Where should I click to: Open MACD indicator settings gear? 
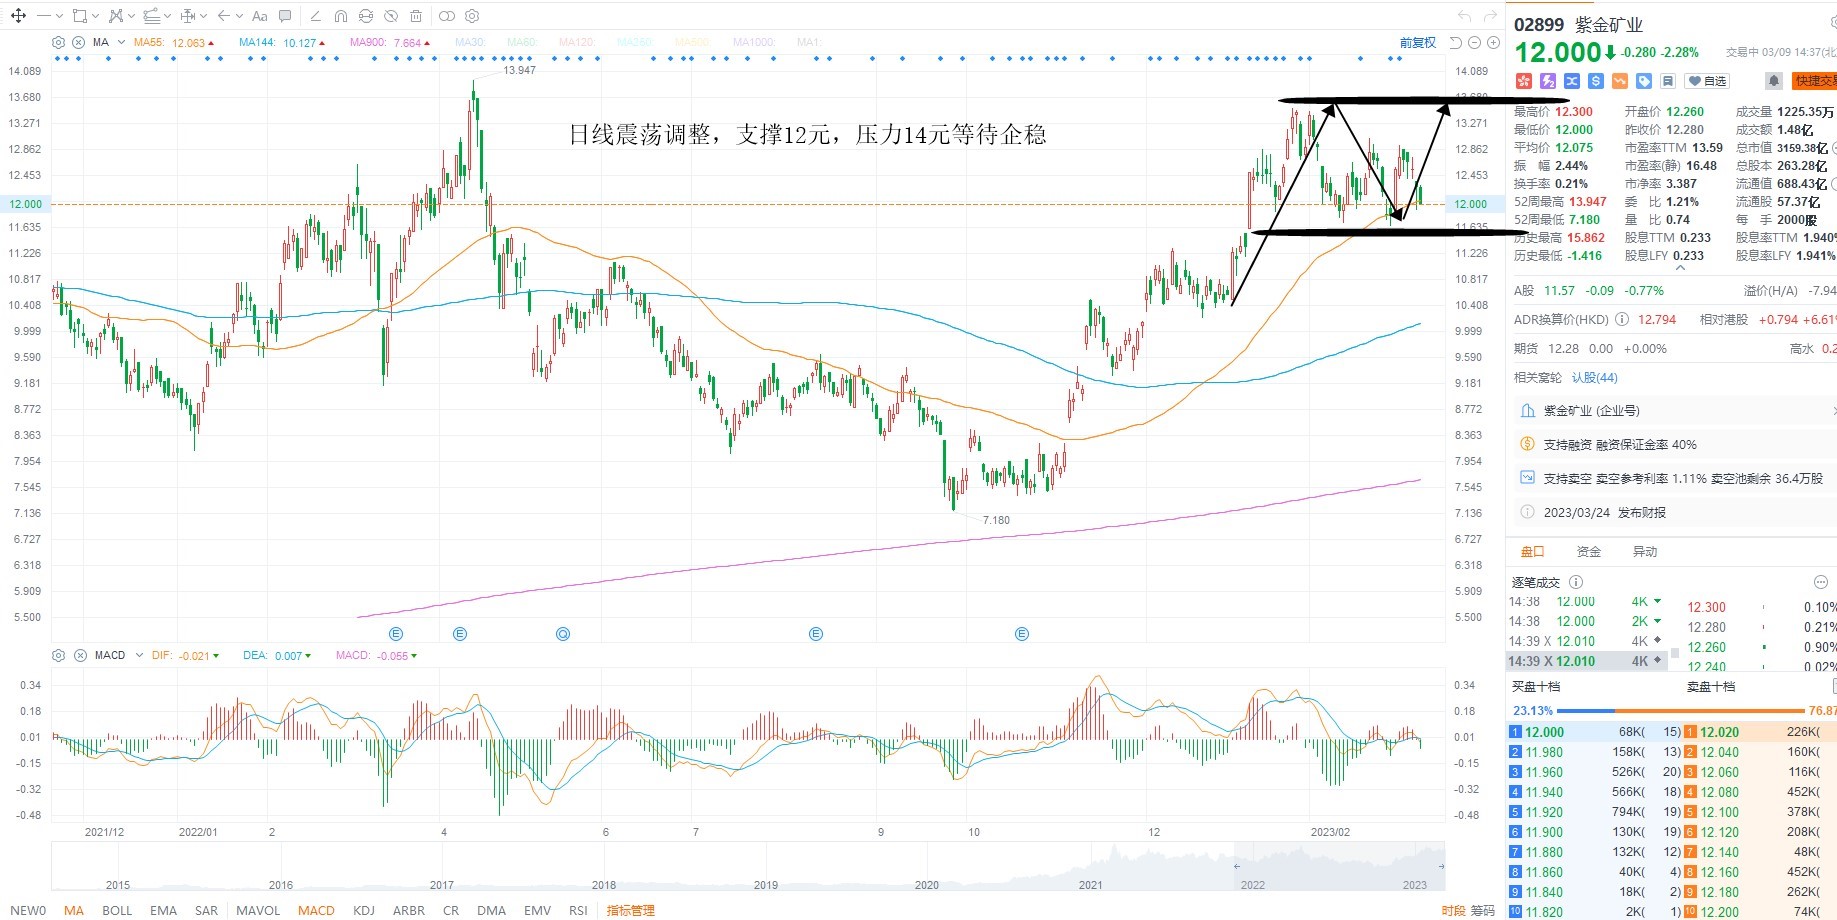[58, 655]
